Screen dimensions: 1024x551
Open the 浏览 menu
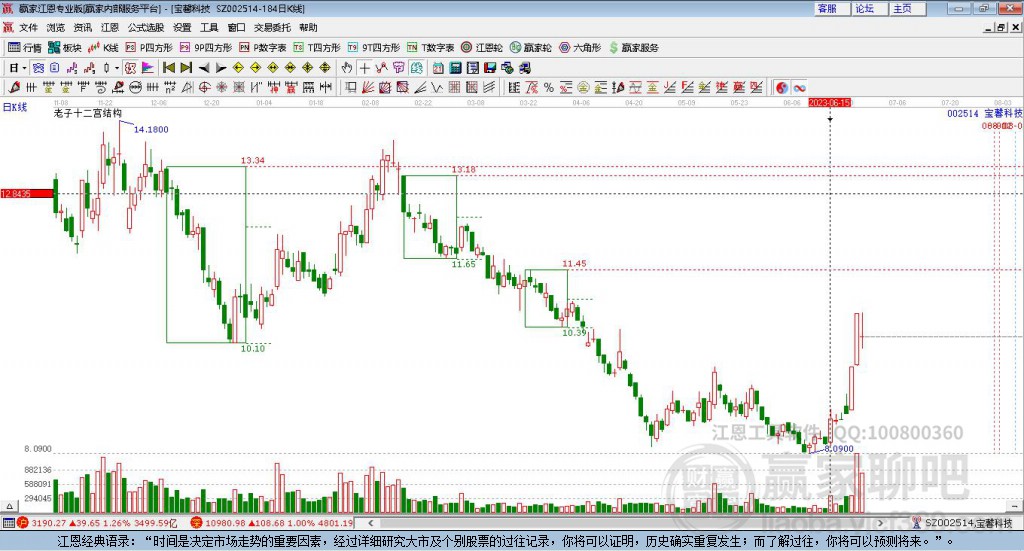[56, 27]
